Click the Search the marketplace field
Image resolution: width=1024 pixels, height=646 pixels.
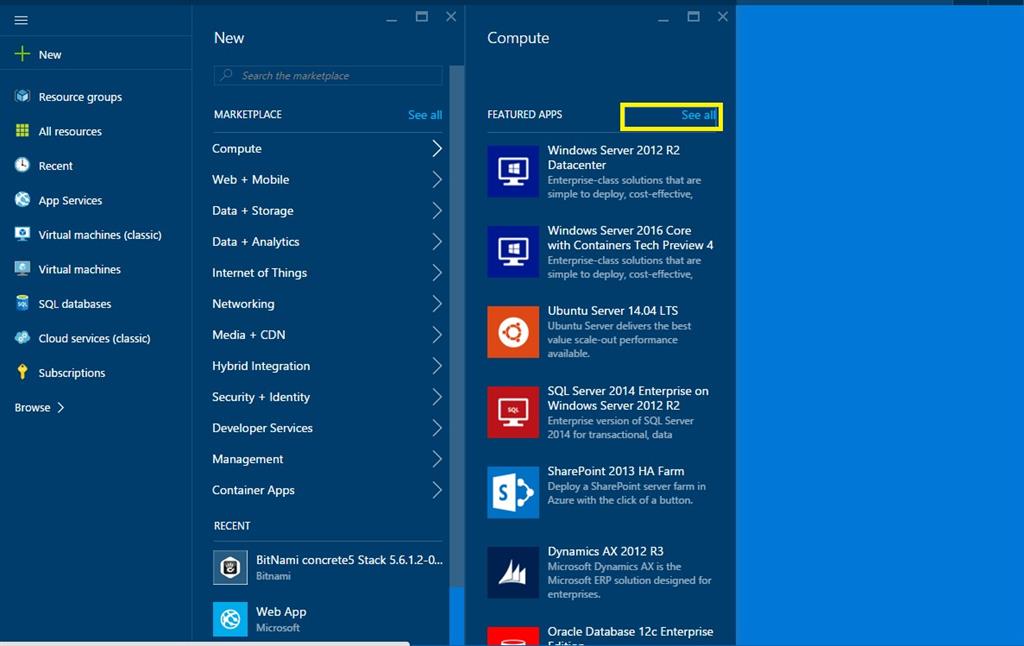[x=328, y=75]
